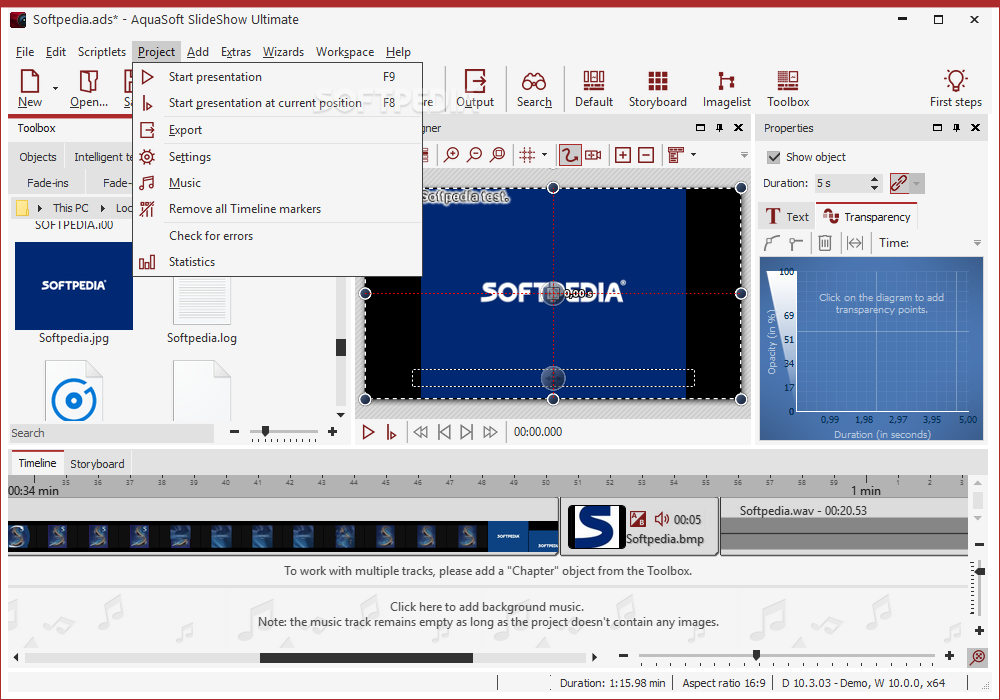Pin the Properties panel
The height and width of the screenshot is (700, 1000).
point(956,128)
